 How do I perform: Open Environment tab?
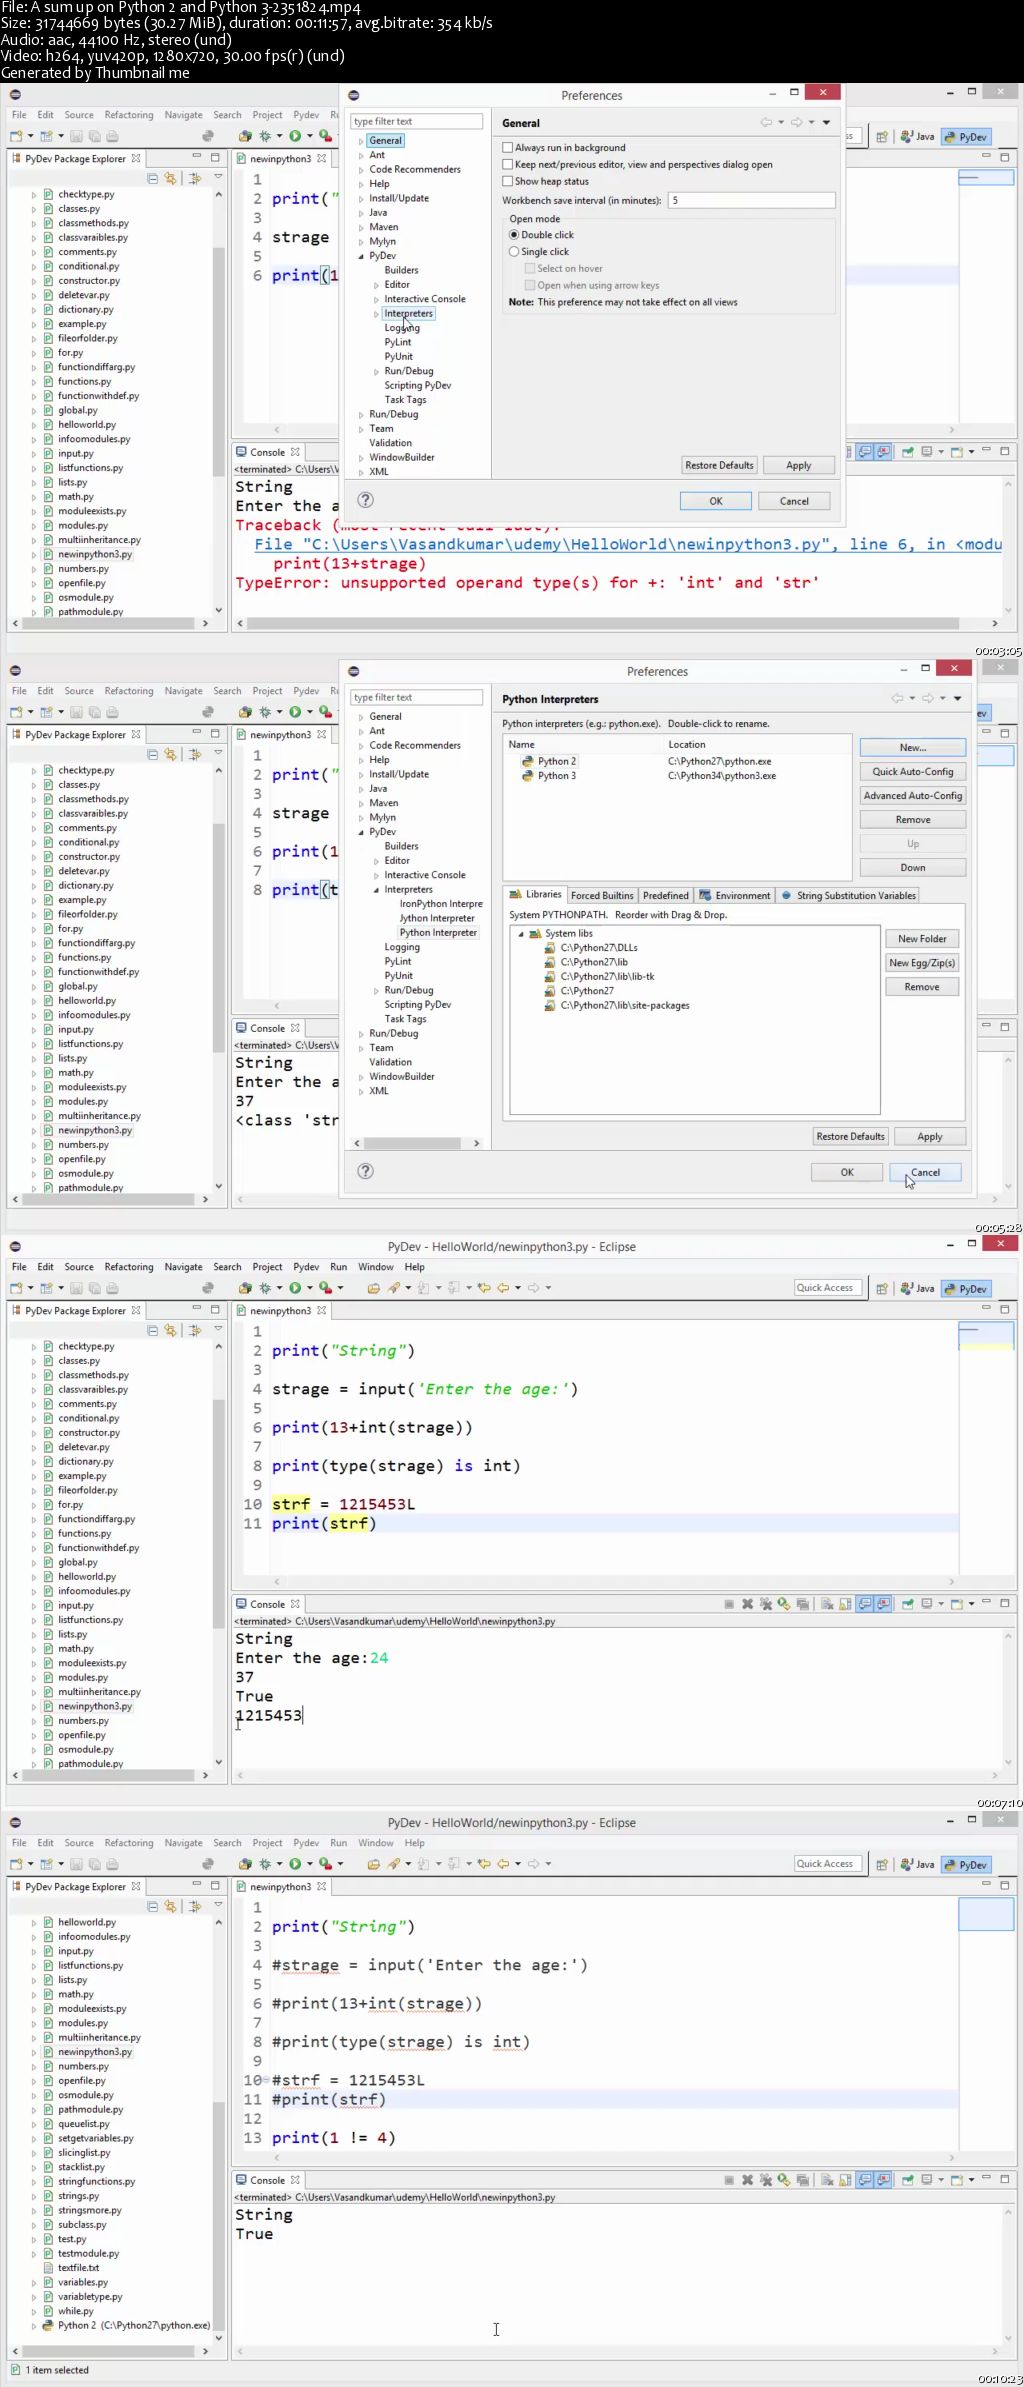click(x=735, y=895)
